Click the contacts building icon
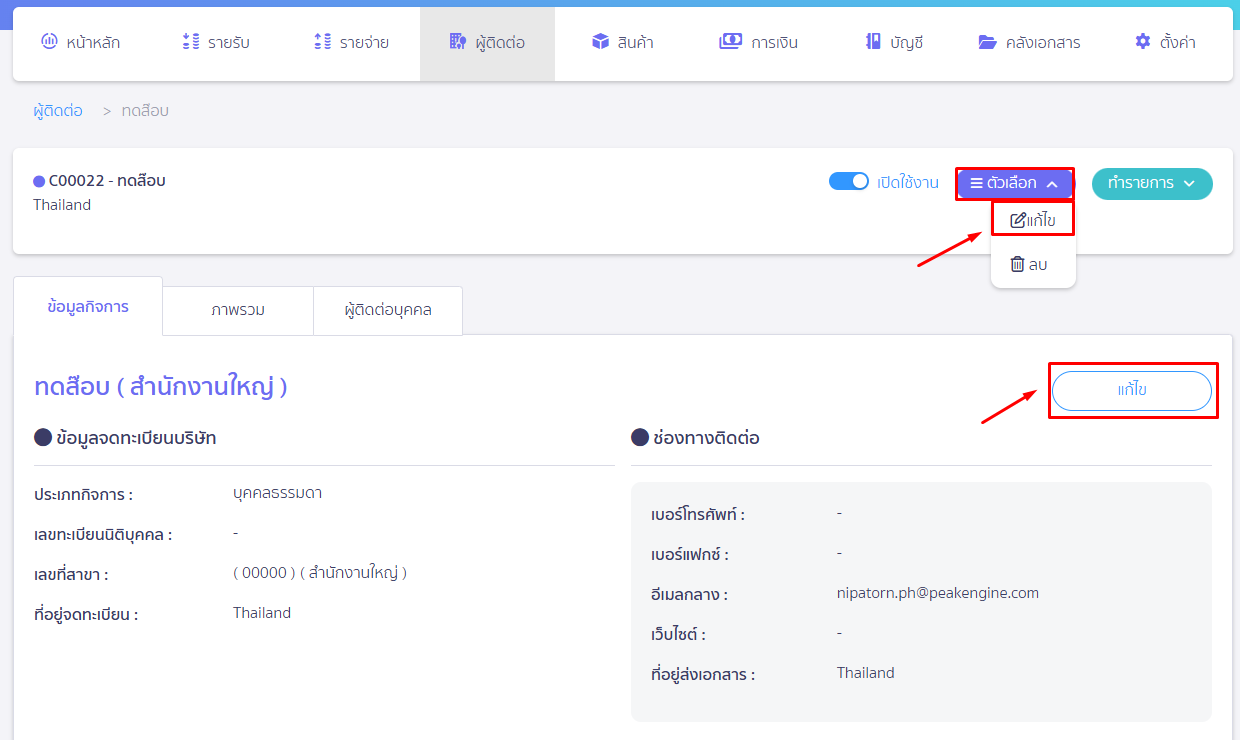Image resolution: width=1240 pixels, height=740 pixels. pos(458,42)
